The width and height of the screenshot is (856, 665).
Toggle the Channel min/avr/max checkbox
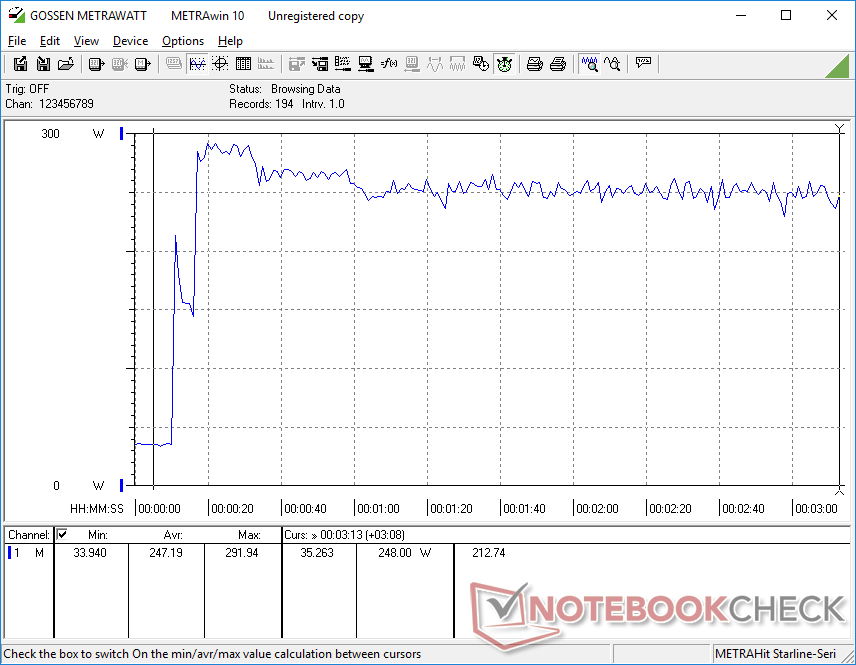pos(62,534)
